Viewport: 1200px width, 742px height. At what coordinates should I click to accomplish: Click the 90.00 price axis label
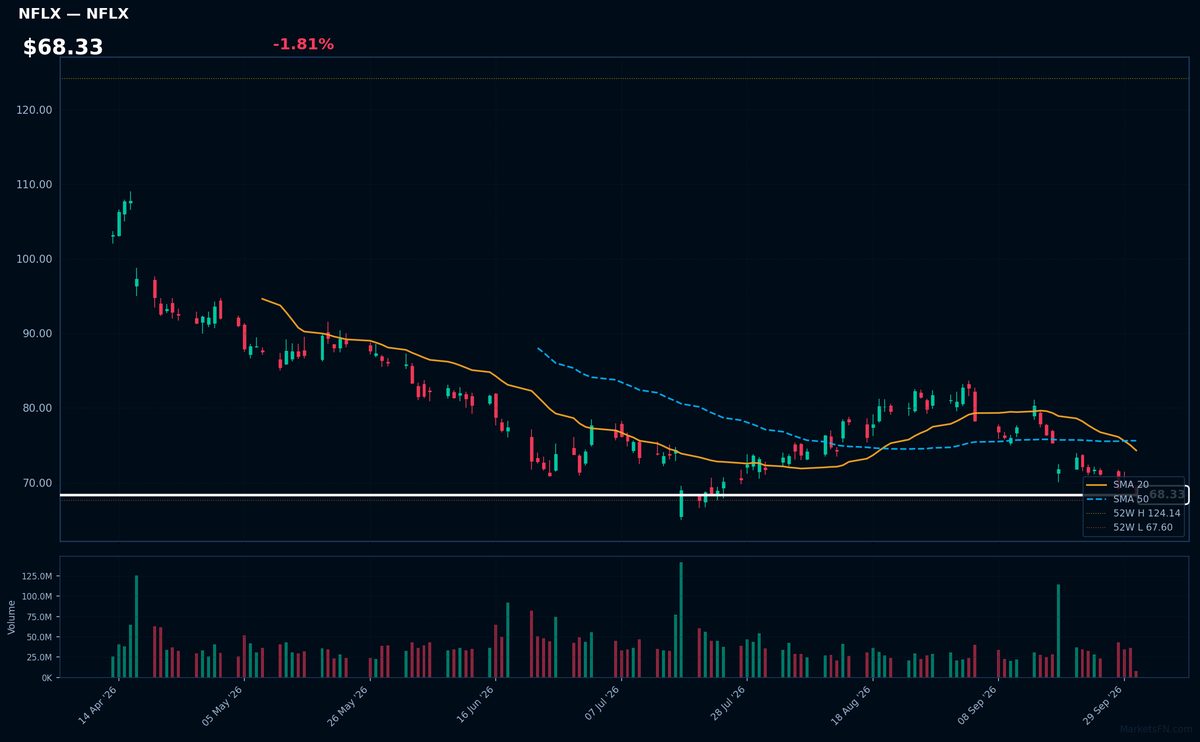[x=37, y=334]
